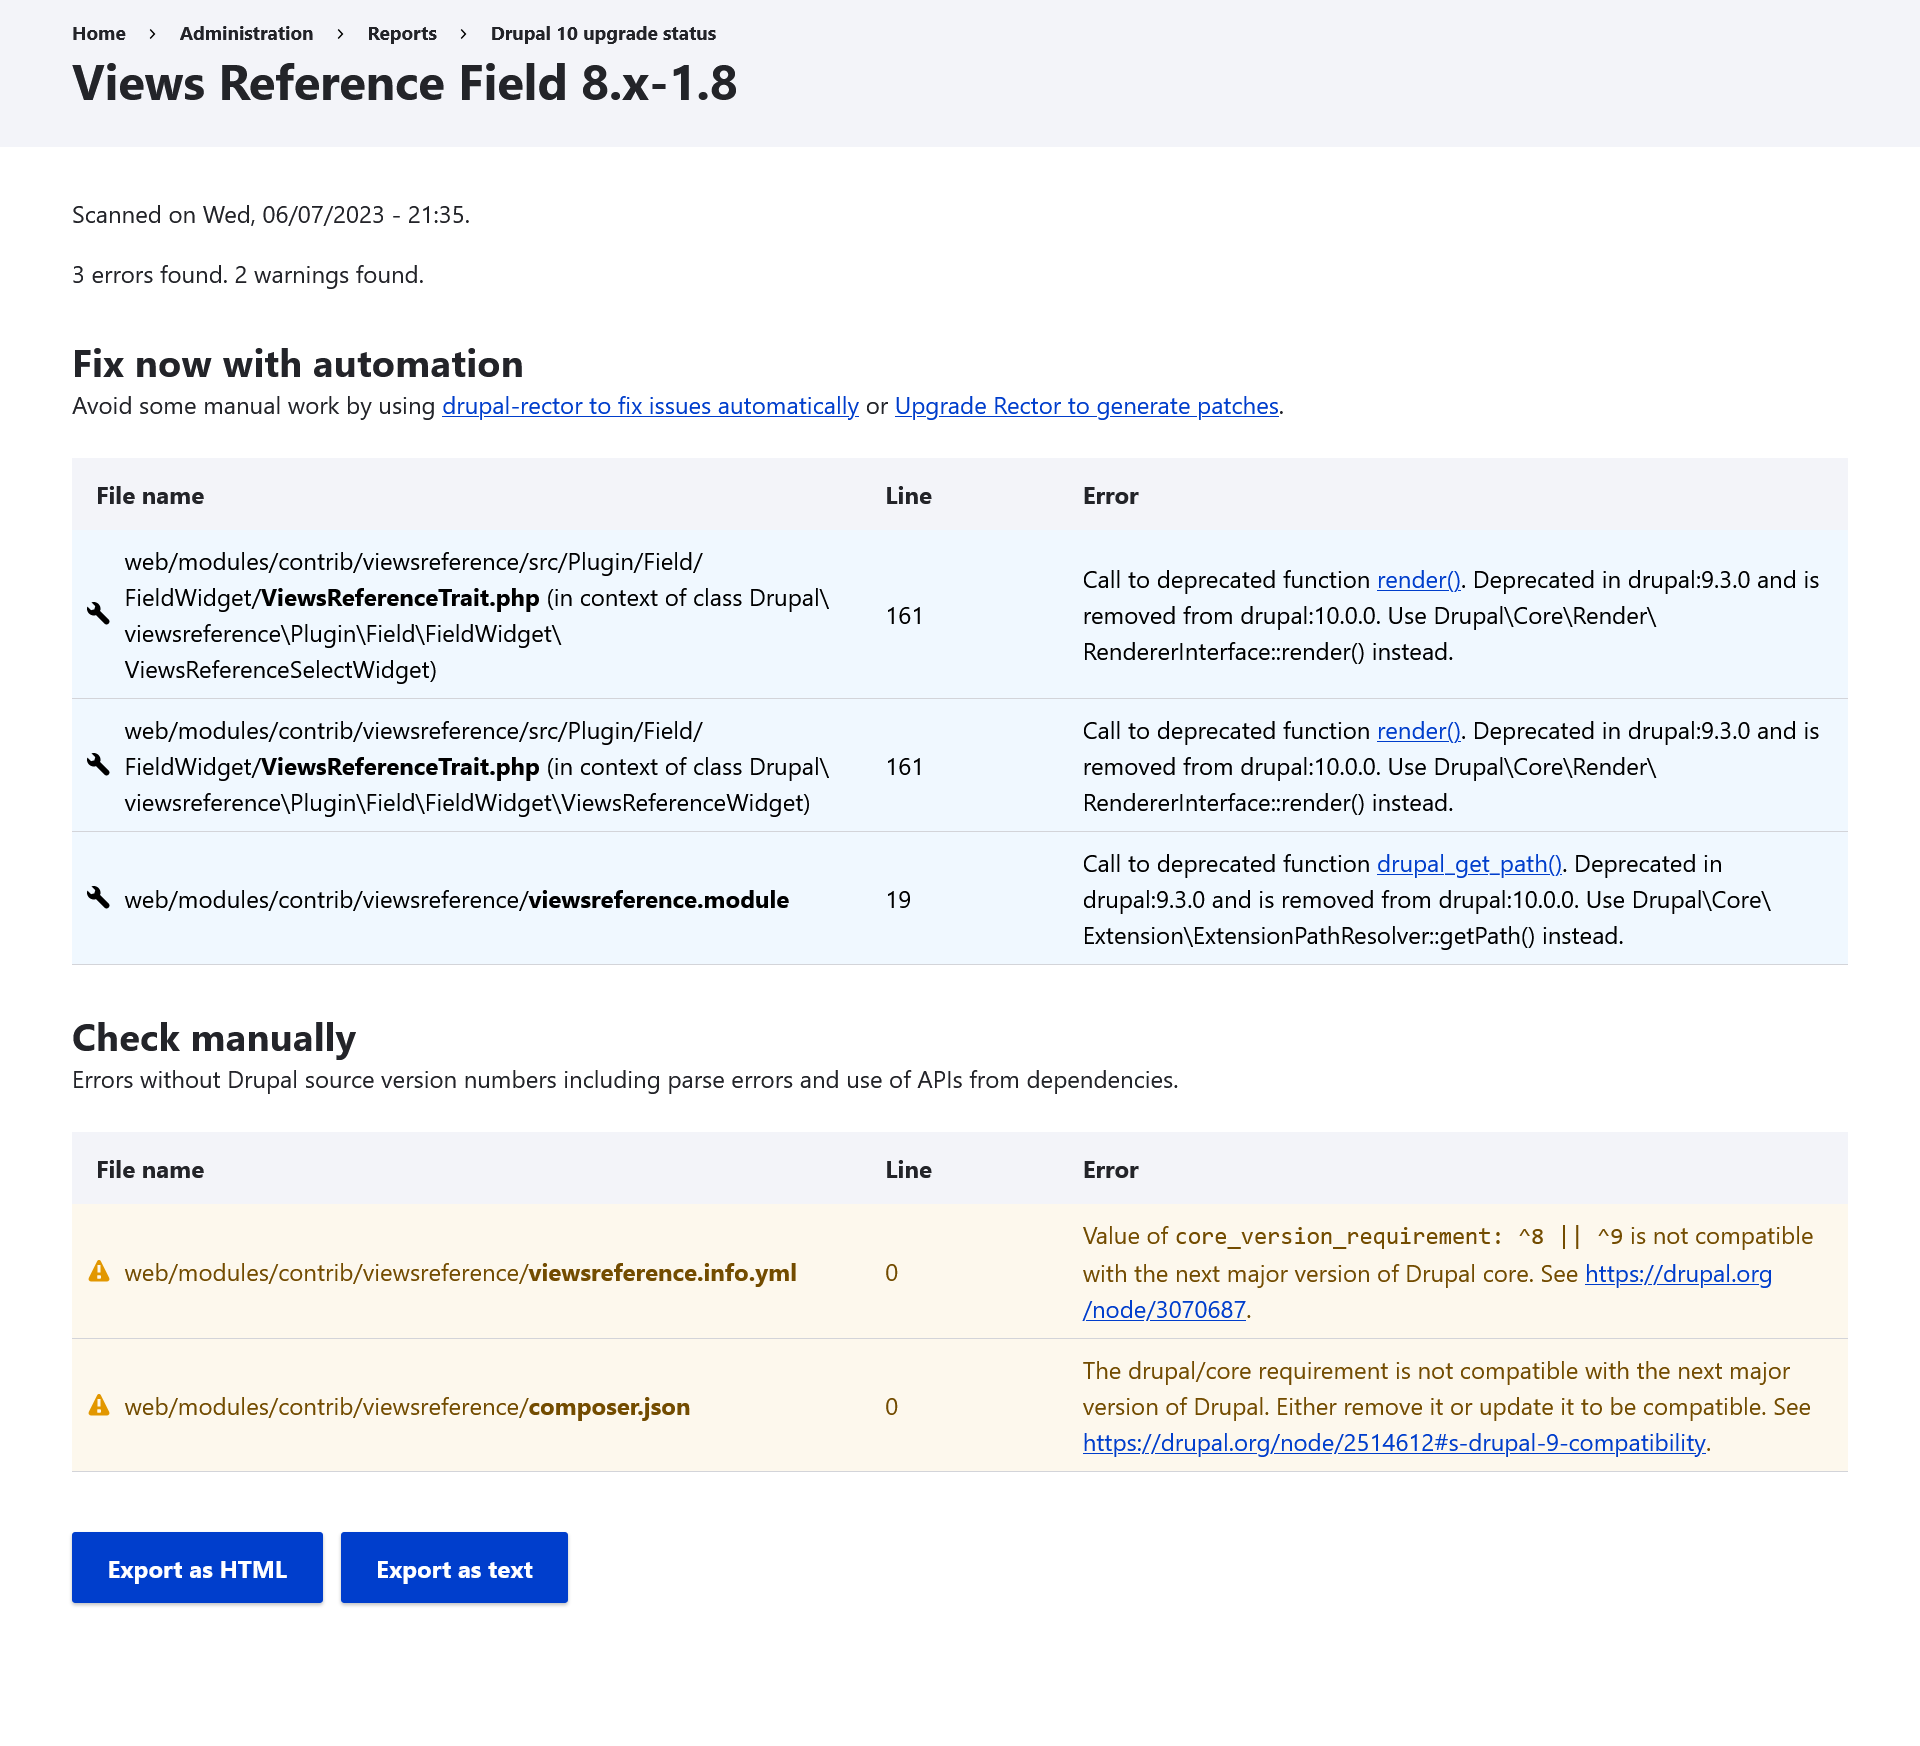Click the warning triangle beside composer.json
This screenshot has width=1920, height=1746.
pos(99,1406)
